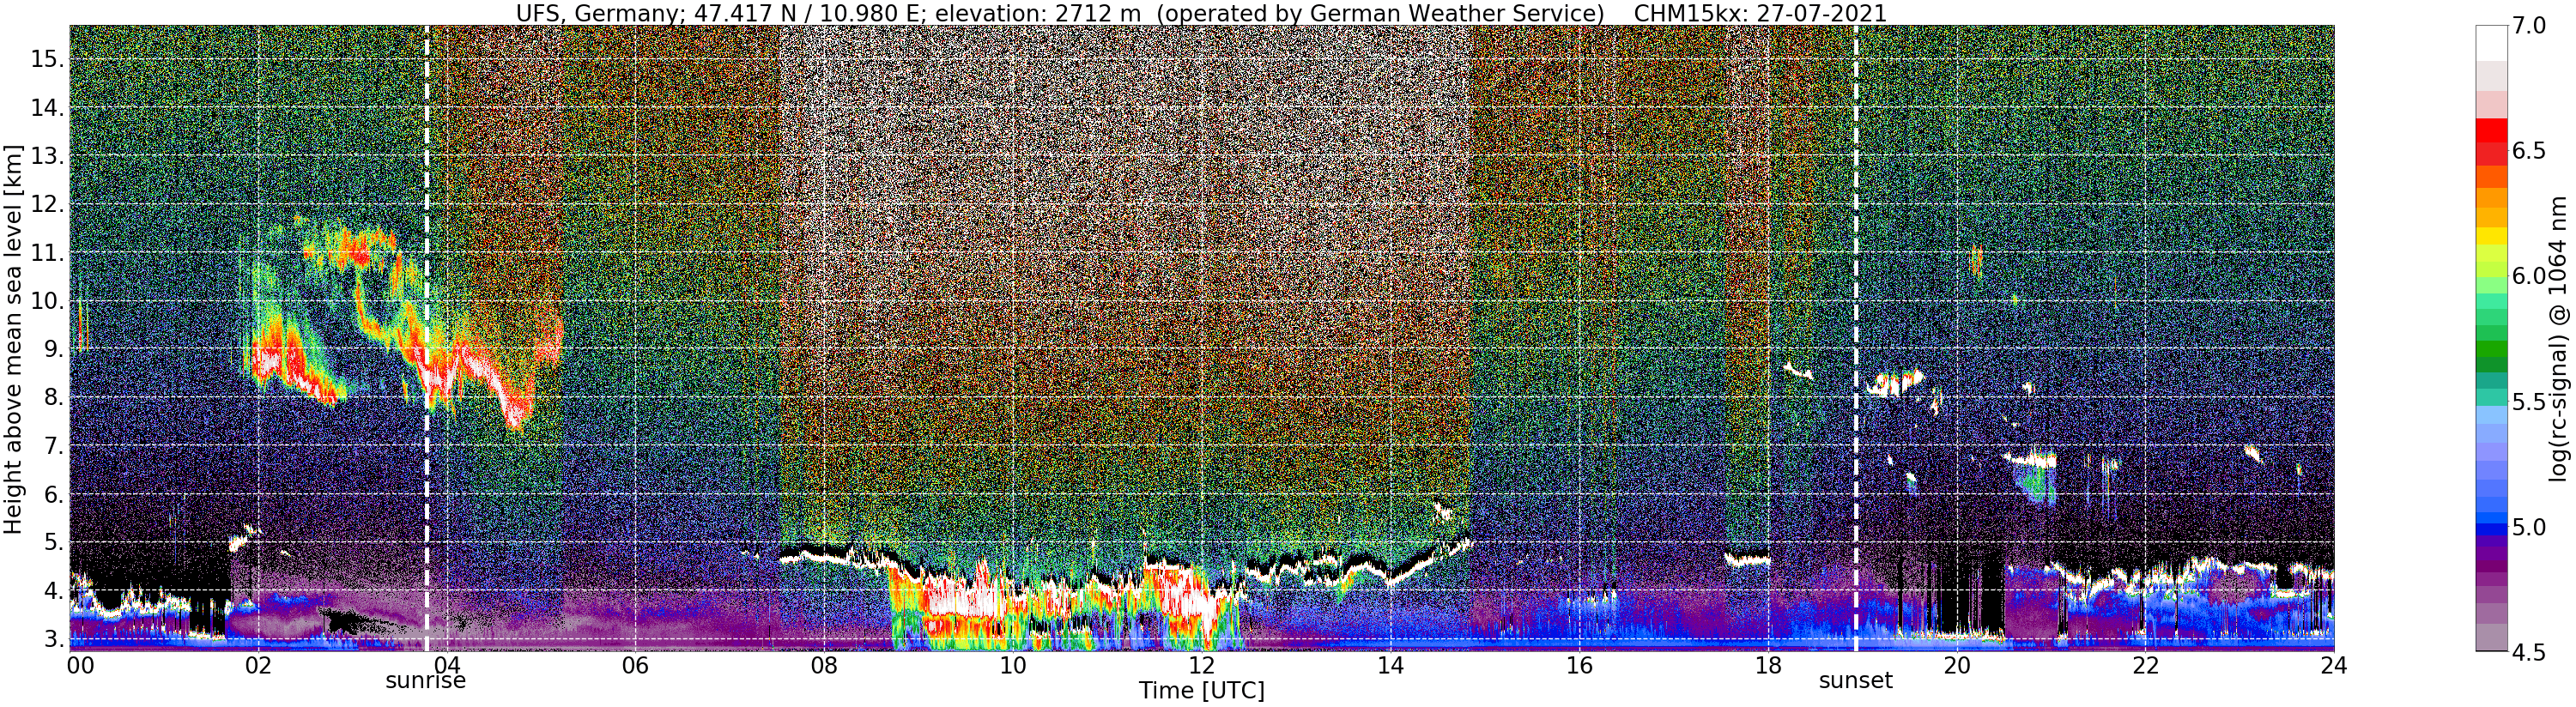The height and width of the screenshot is (707, 2576).
Task: Click the 24 tick on time axis
Action: coord(2333,665)
